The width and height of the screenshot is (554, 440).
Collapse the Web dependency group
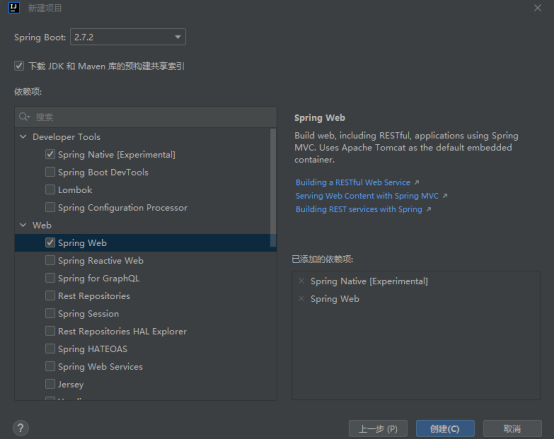tap(23, 225)
